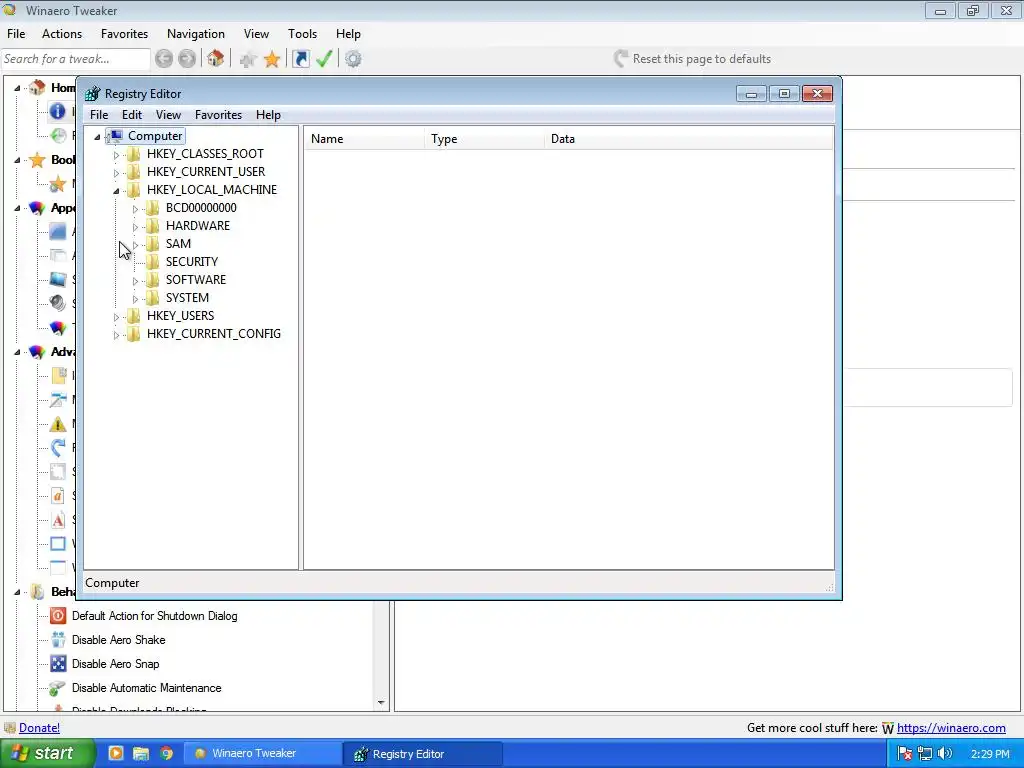
Task: Click the Forward arrow in Winaero toolbar
Action: pos(187,59)
